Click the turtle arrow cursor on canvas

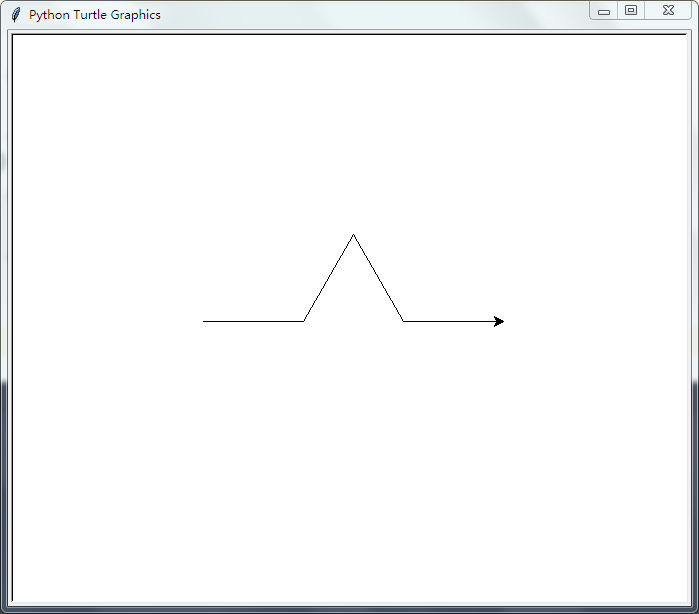point(499,321)
